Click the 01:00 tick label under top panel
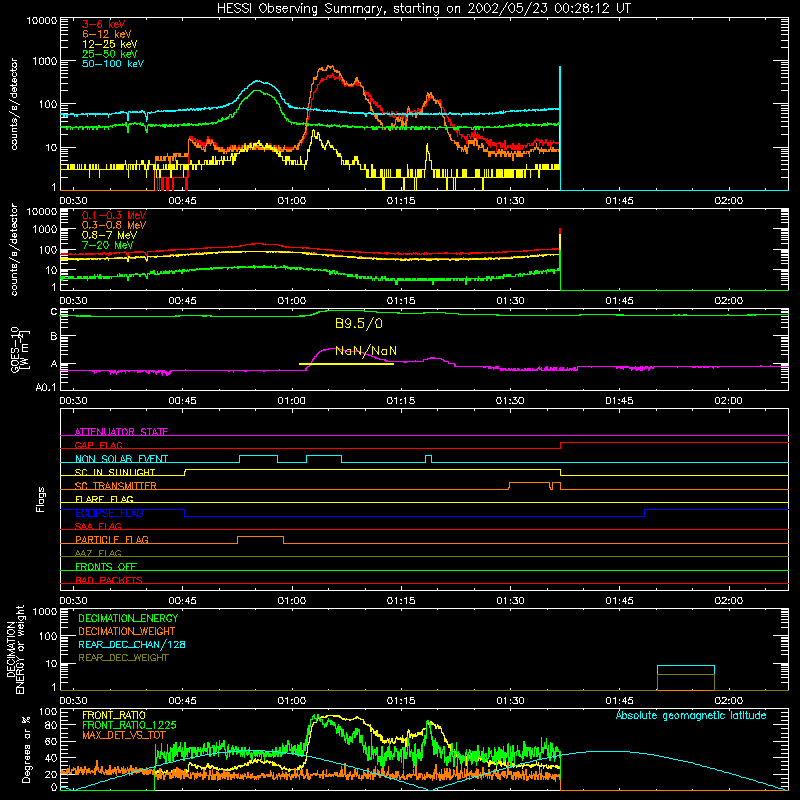 coord(292,201)
